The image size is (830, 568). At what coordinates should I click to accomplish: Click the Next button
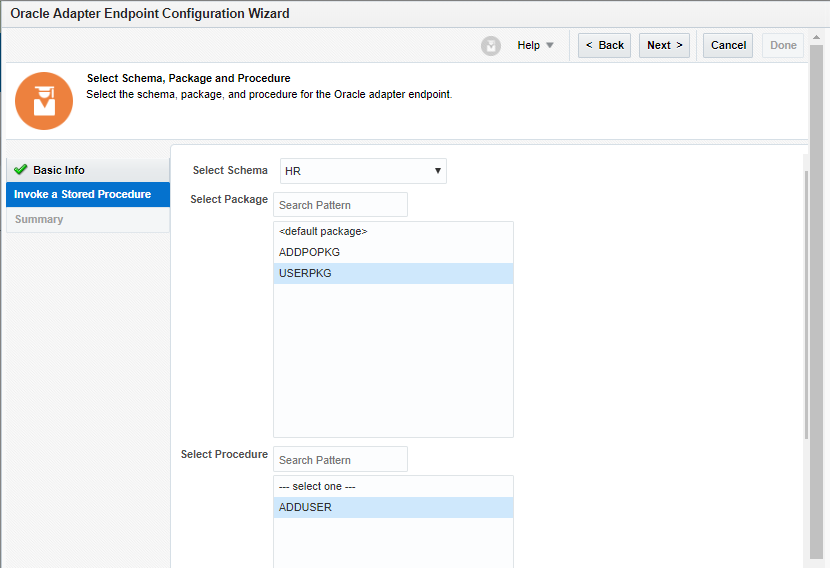tap(664, 46)
